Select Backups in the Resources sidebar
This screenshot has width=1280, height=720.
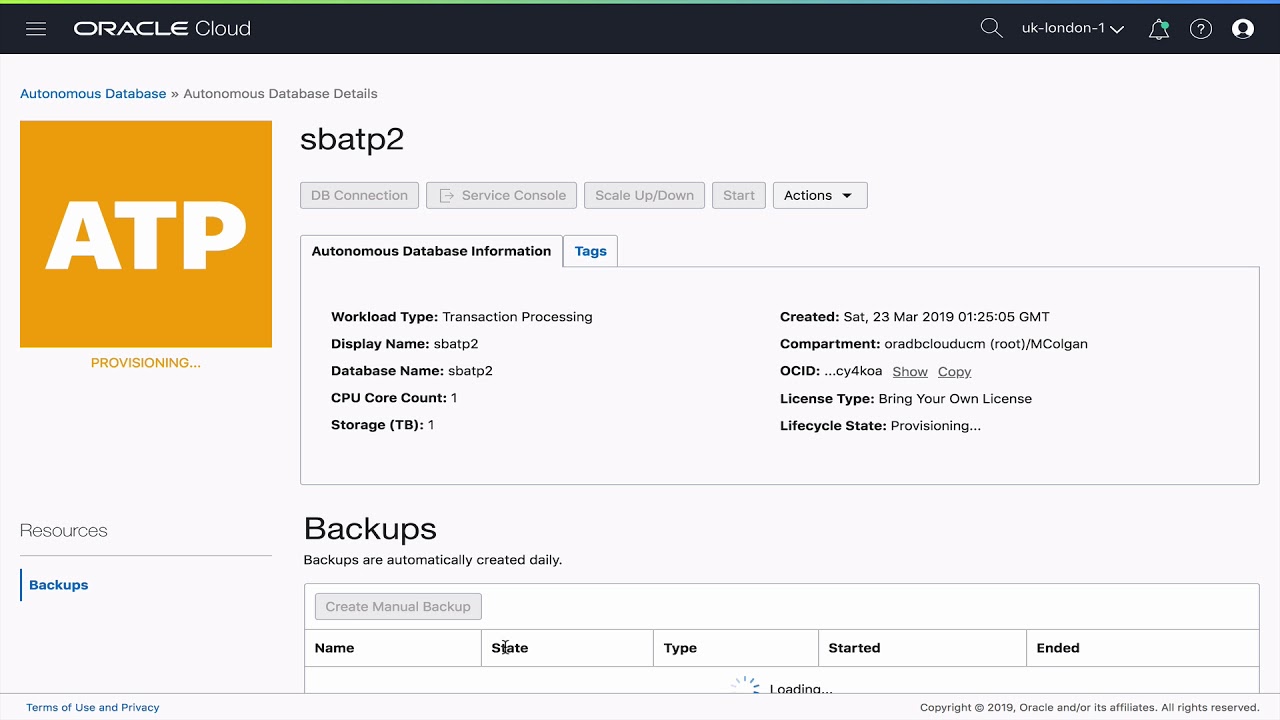(x=58, y=585)
